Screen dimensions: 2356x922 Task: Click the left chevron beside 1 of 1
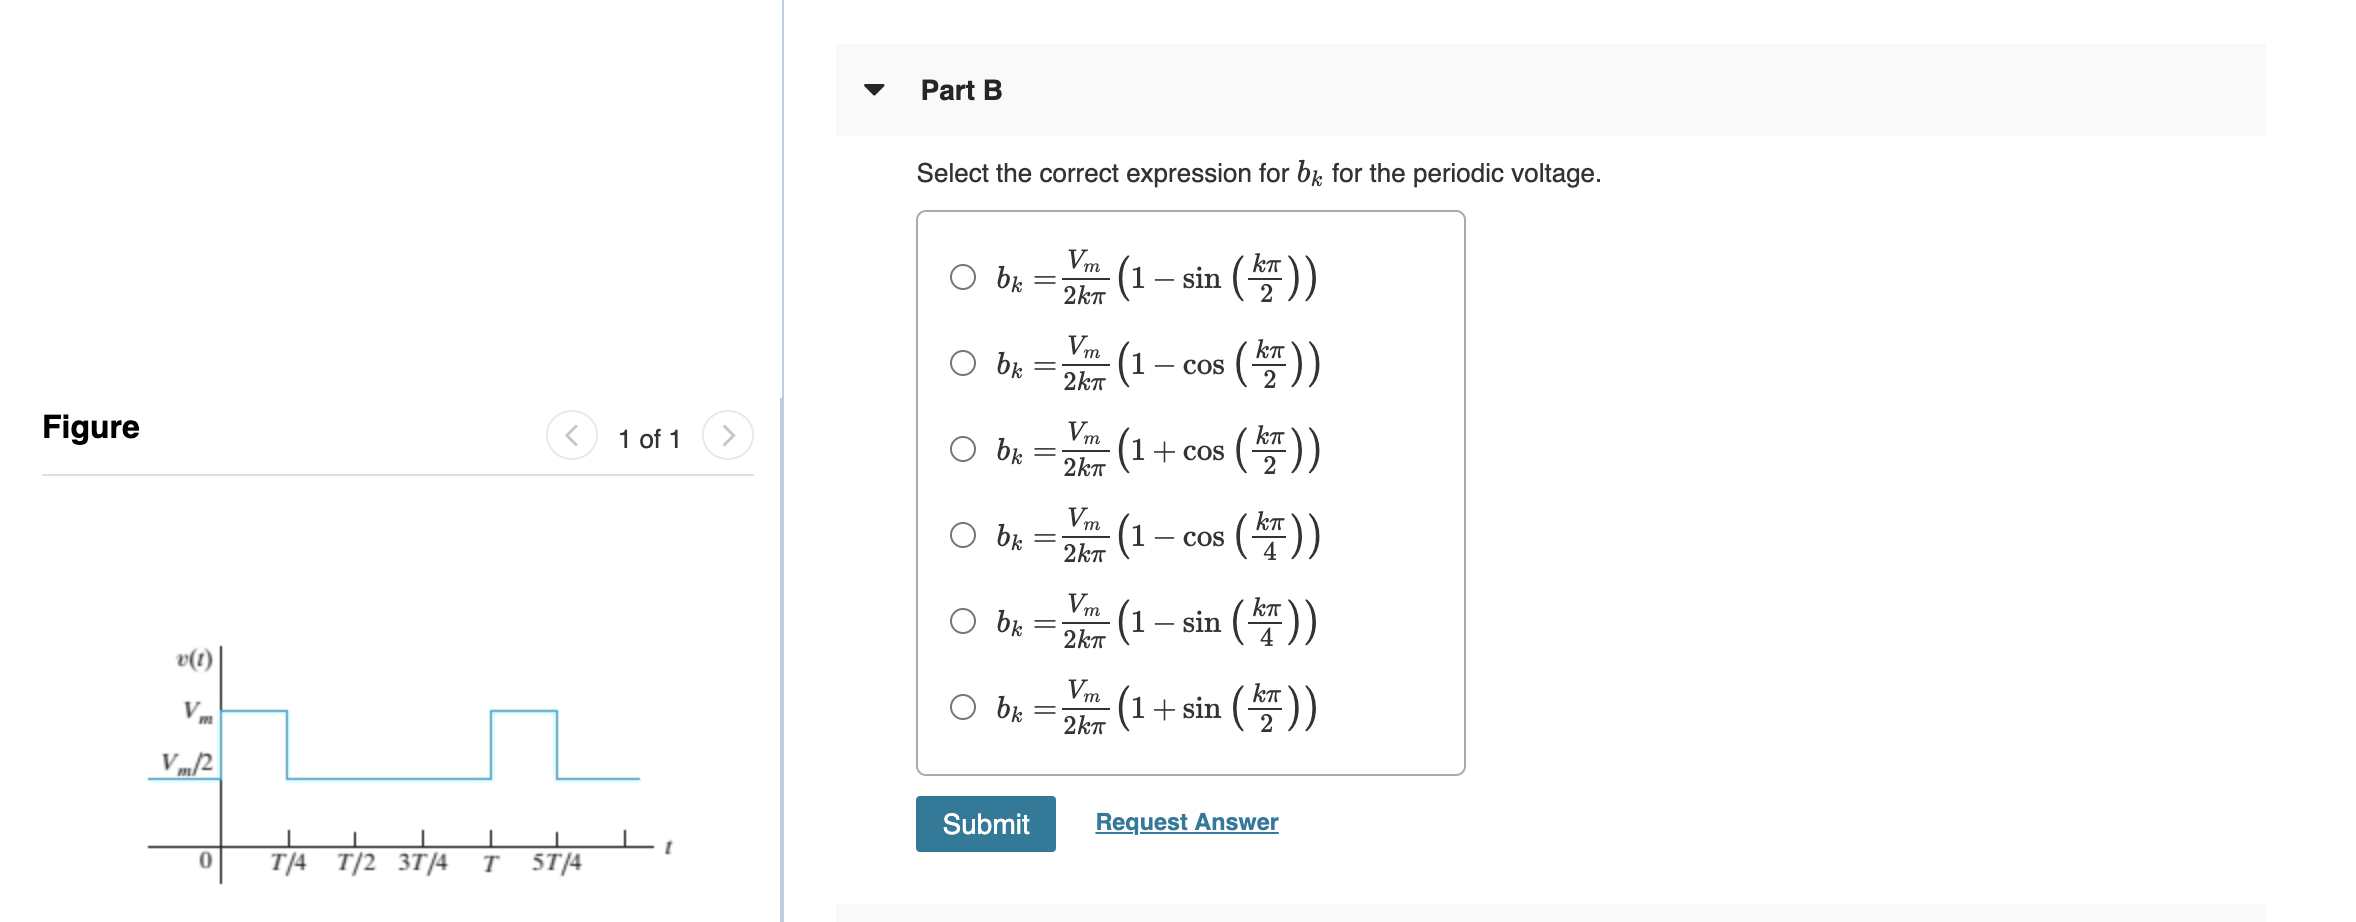pos(570,435)
